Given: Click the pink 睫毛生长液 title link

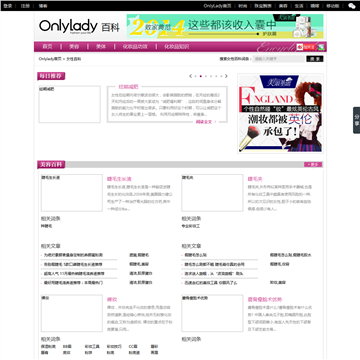Looking at the screenshot, I should coord(119,179).
